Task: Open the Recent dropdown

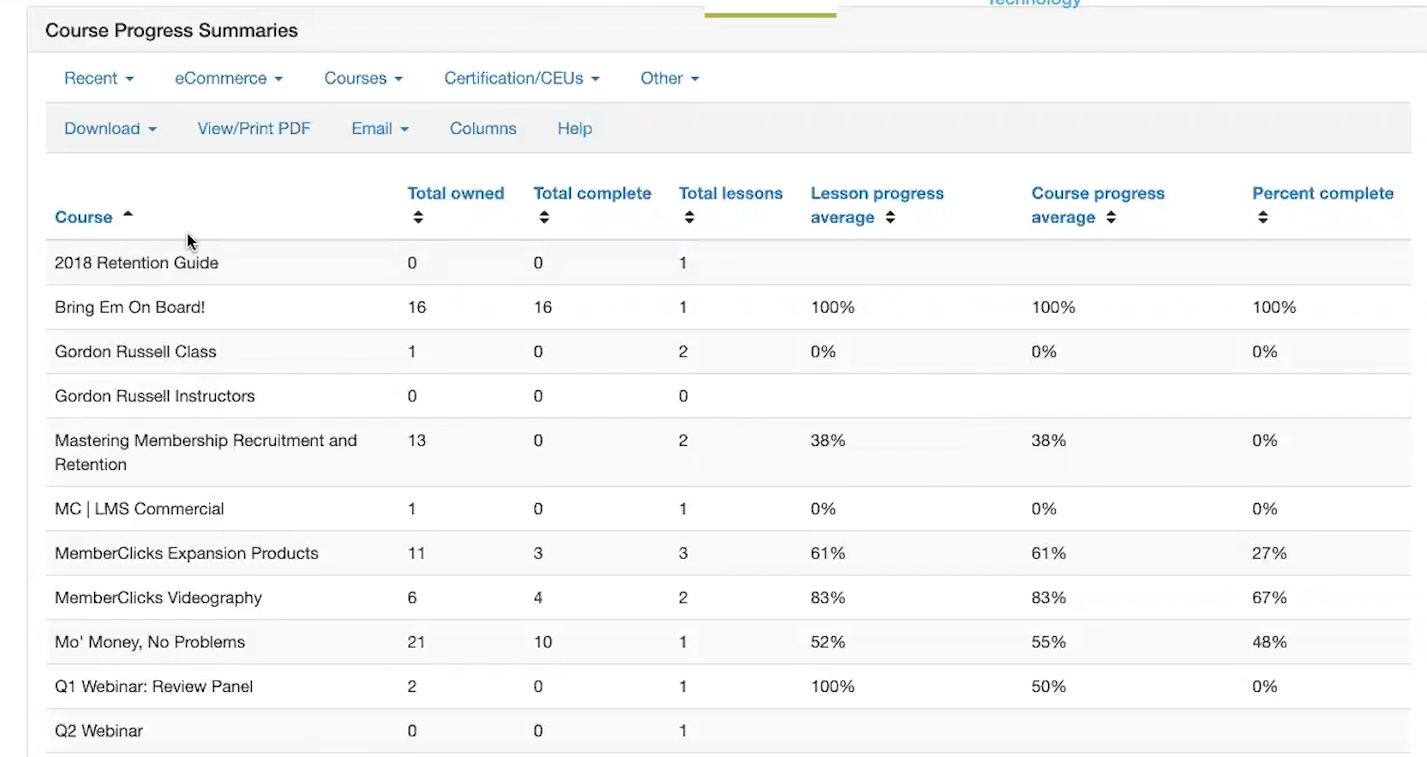Action: point(99,78)
